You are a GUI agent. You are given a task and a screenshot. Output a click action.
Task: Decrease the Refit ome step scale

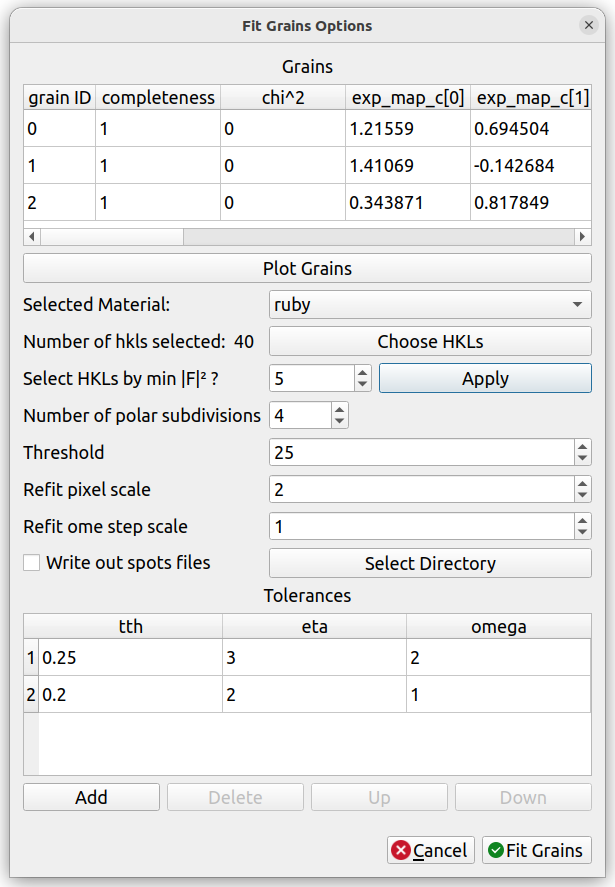coord(583,533)
